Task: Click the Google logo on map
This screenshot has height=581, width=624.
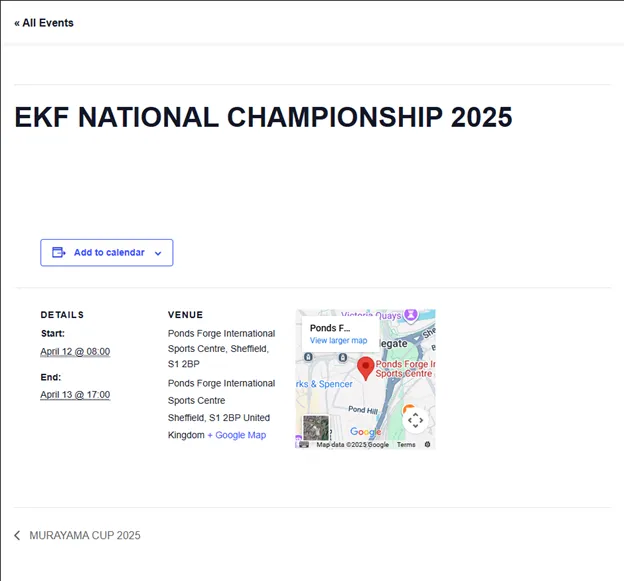Action: coord(365,432)
